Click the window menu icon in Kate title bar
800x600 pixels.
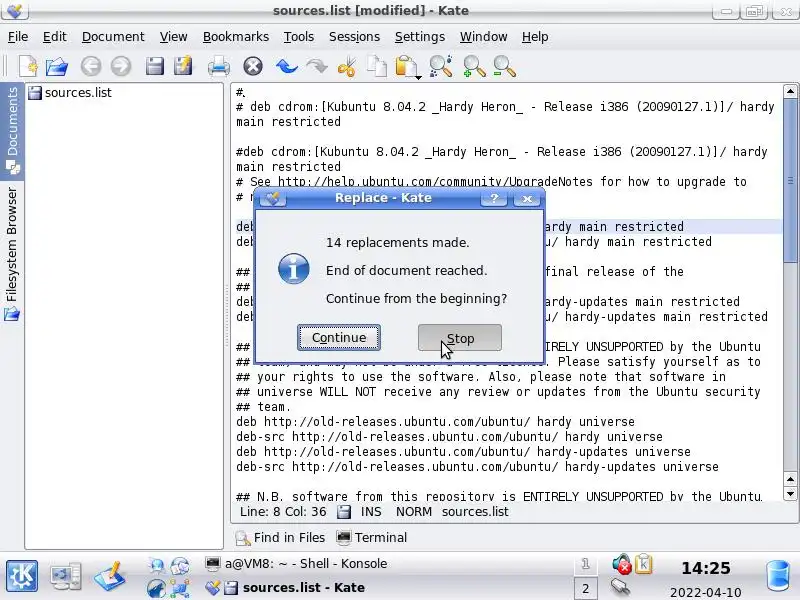tap(15, 10)
